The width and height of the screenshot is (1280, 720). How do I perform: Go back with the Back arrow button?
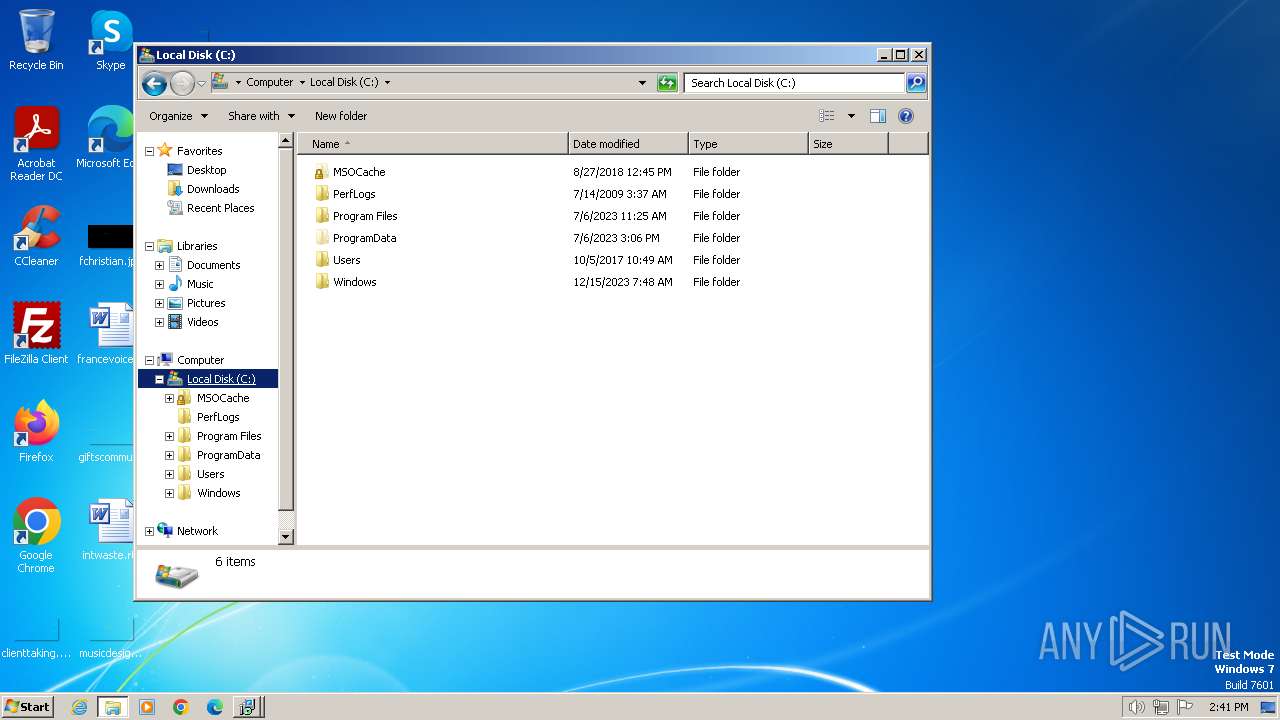tap(154, 83)
